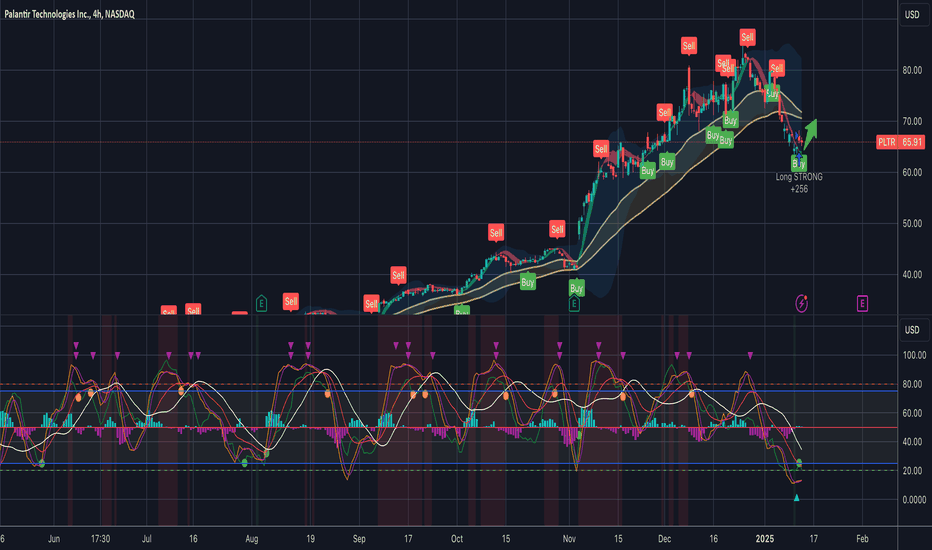
Task: Click the 0.0000 oscillator axis label
Action: pos(914,499)
